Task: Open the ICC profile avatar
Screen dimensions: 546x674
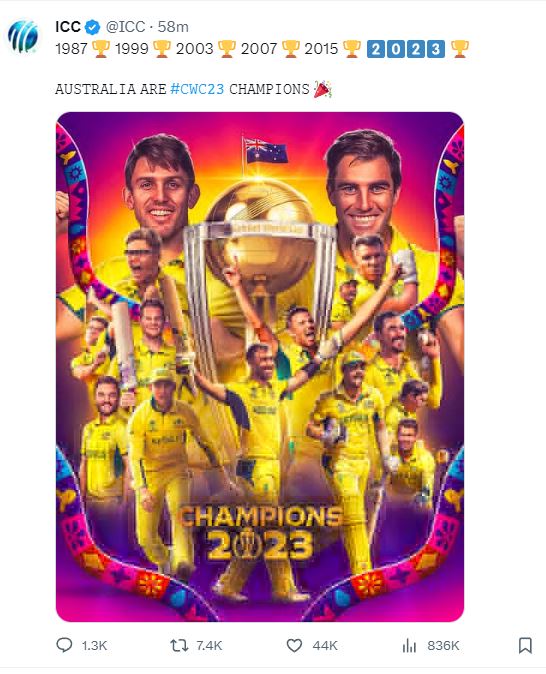Action: tap(23, 37)
